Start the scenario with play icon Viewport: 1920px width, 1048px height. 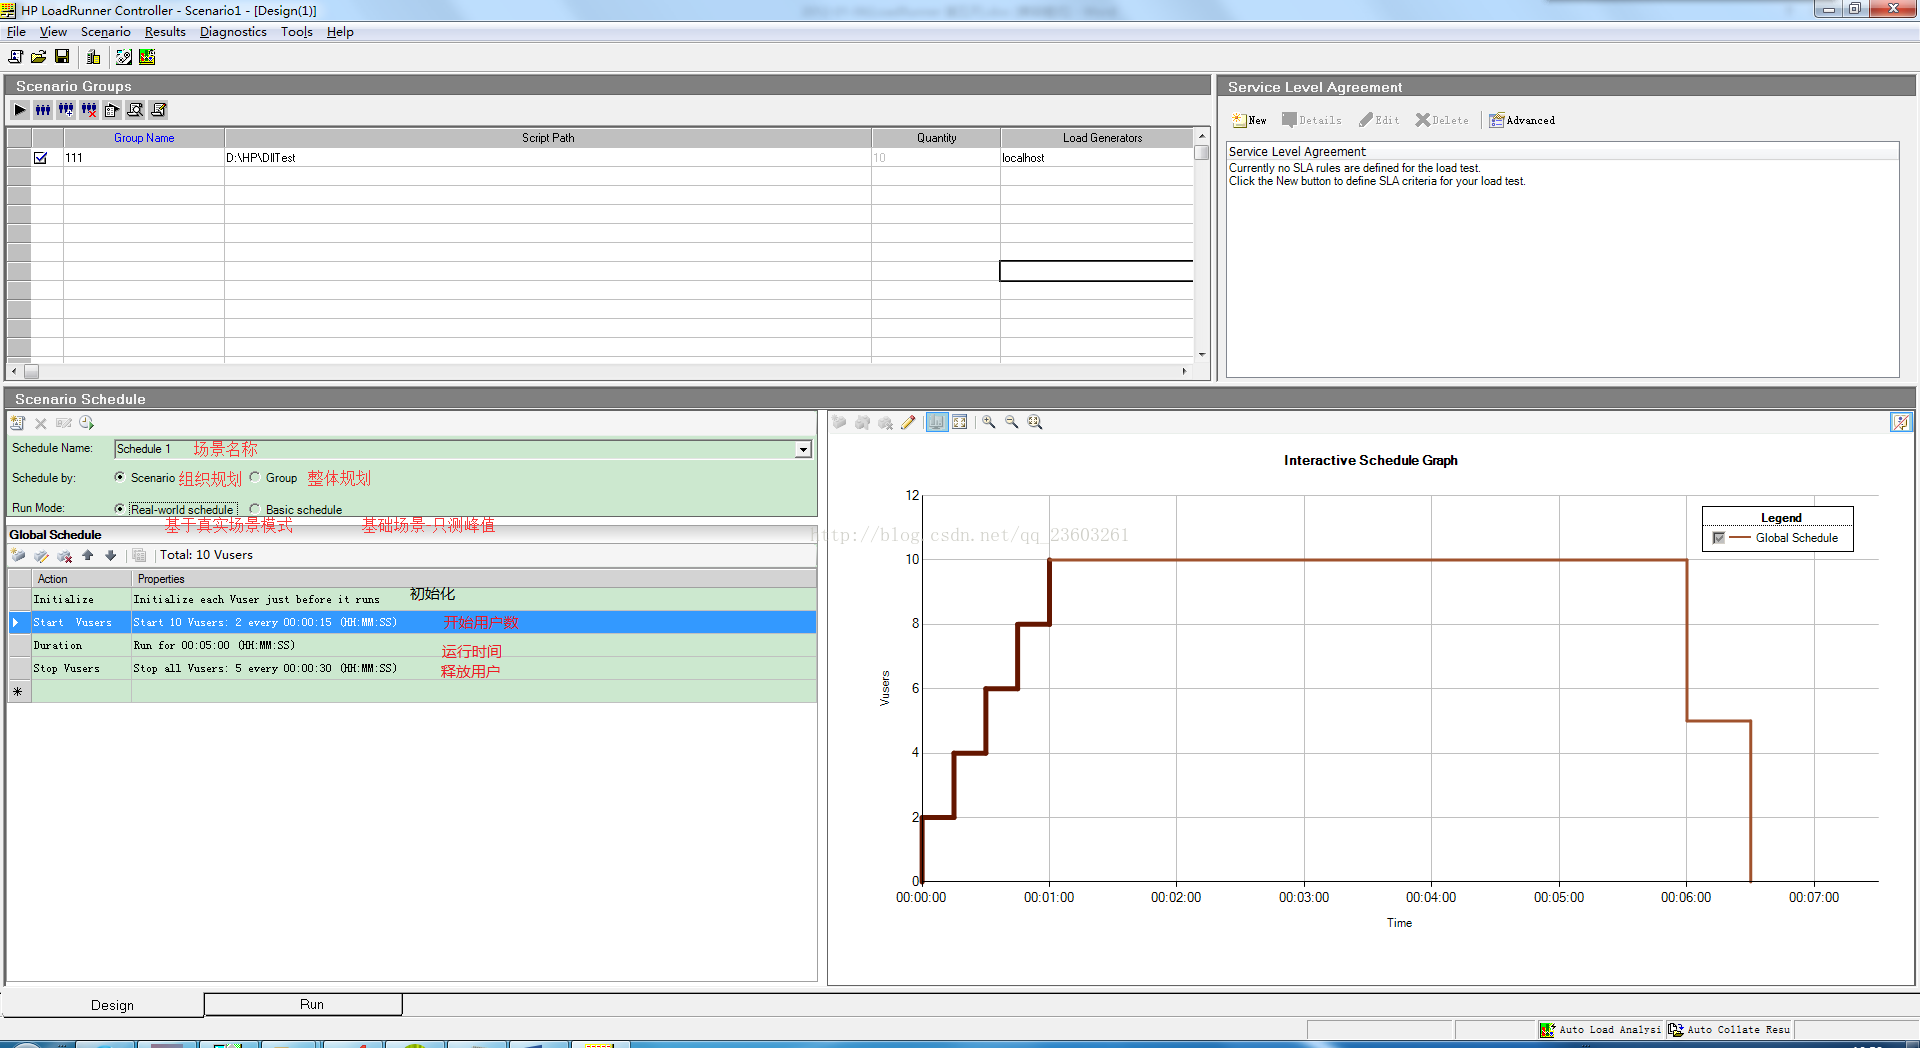click(20, 110)
